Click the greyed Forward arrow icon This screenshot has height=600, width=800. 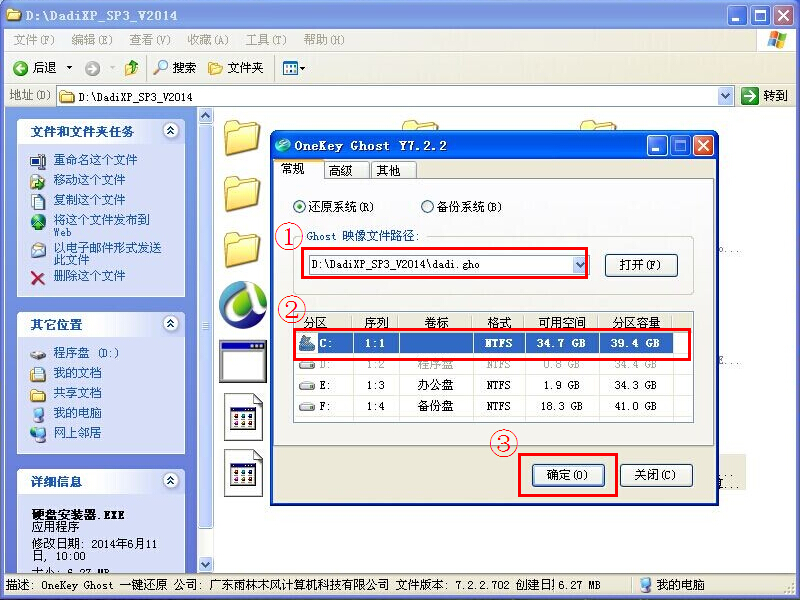pos(92,68)
